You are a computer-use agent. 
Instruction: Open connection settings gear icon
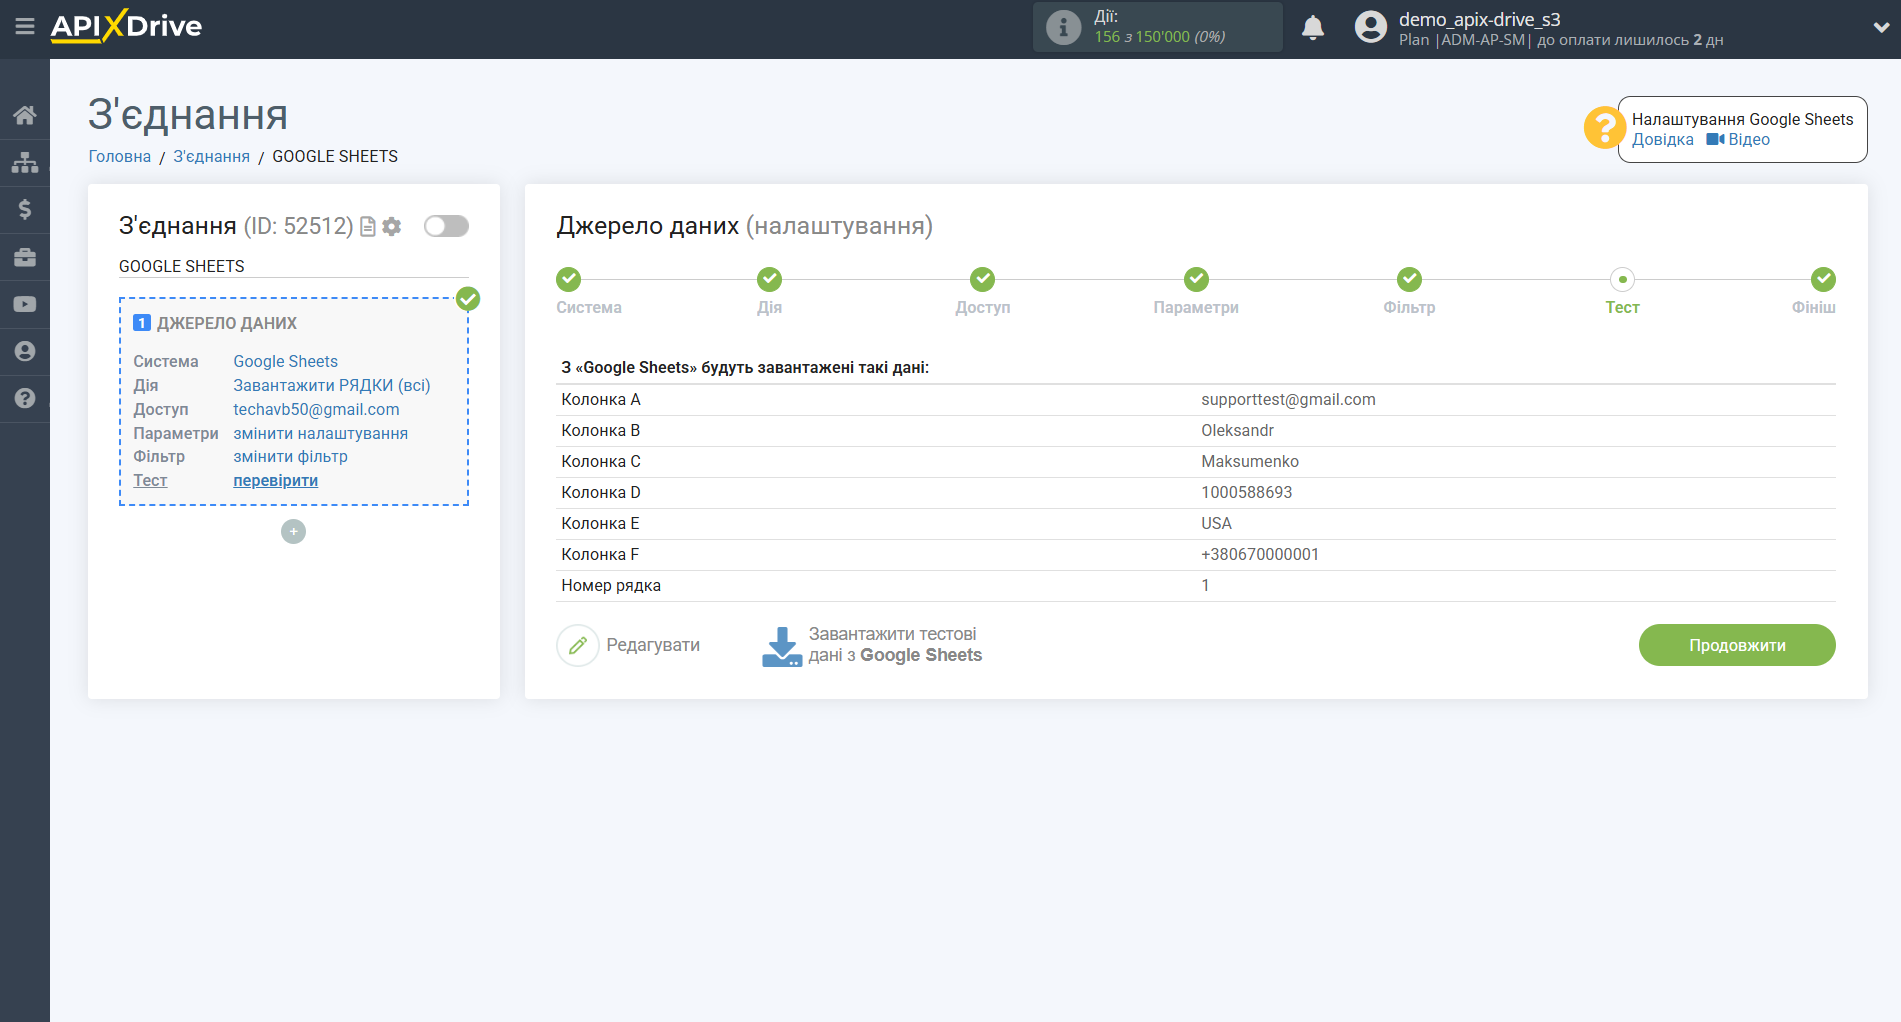tap(392, 227)
